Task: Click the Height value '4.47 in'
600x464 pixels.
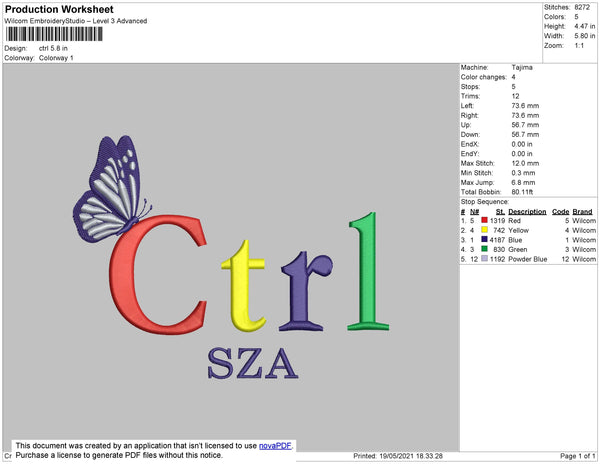Action: pyautogui.click(x=584, y=26)
